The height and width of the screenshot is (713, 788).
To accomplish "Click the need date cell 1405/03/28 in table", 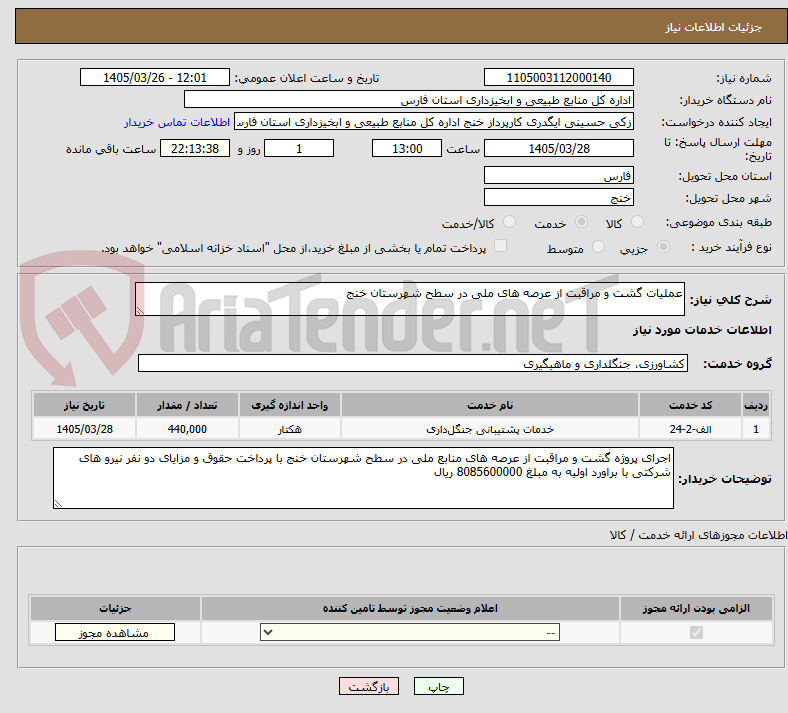I will click(84, 429).
